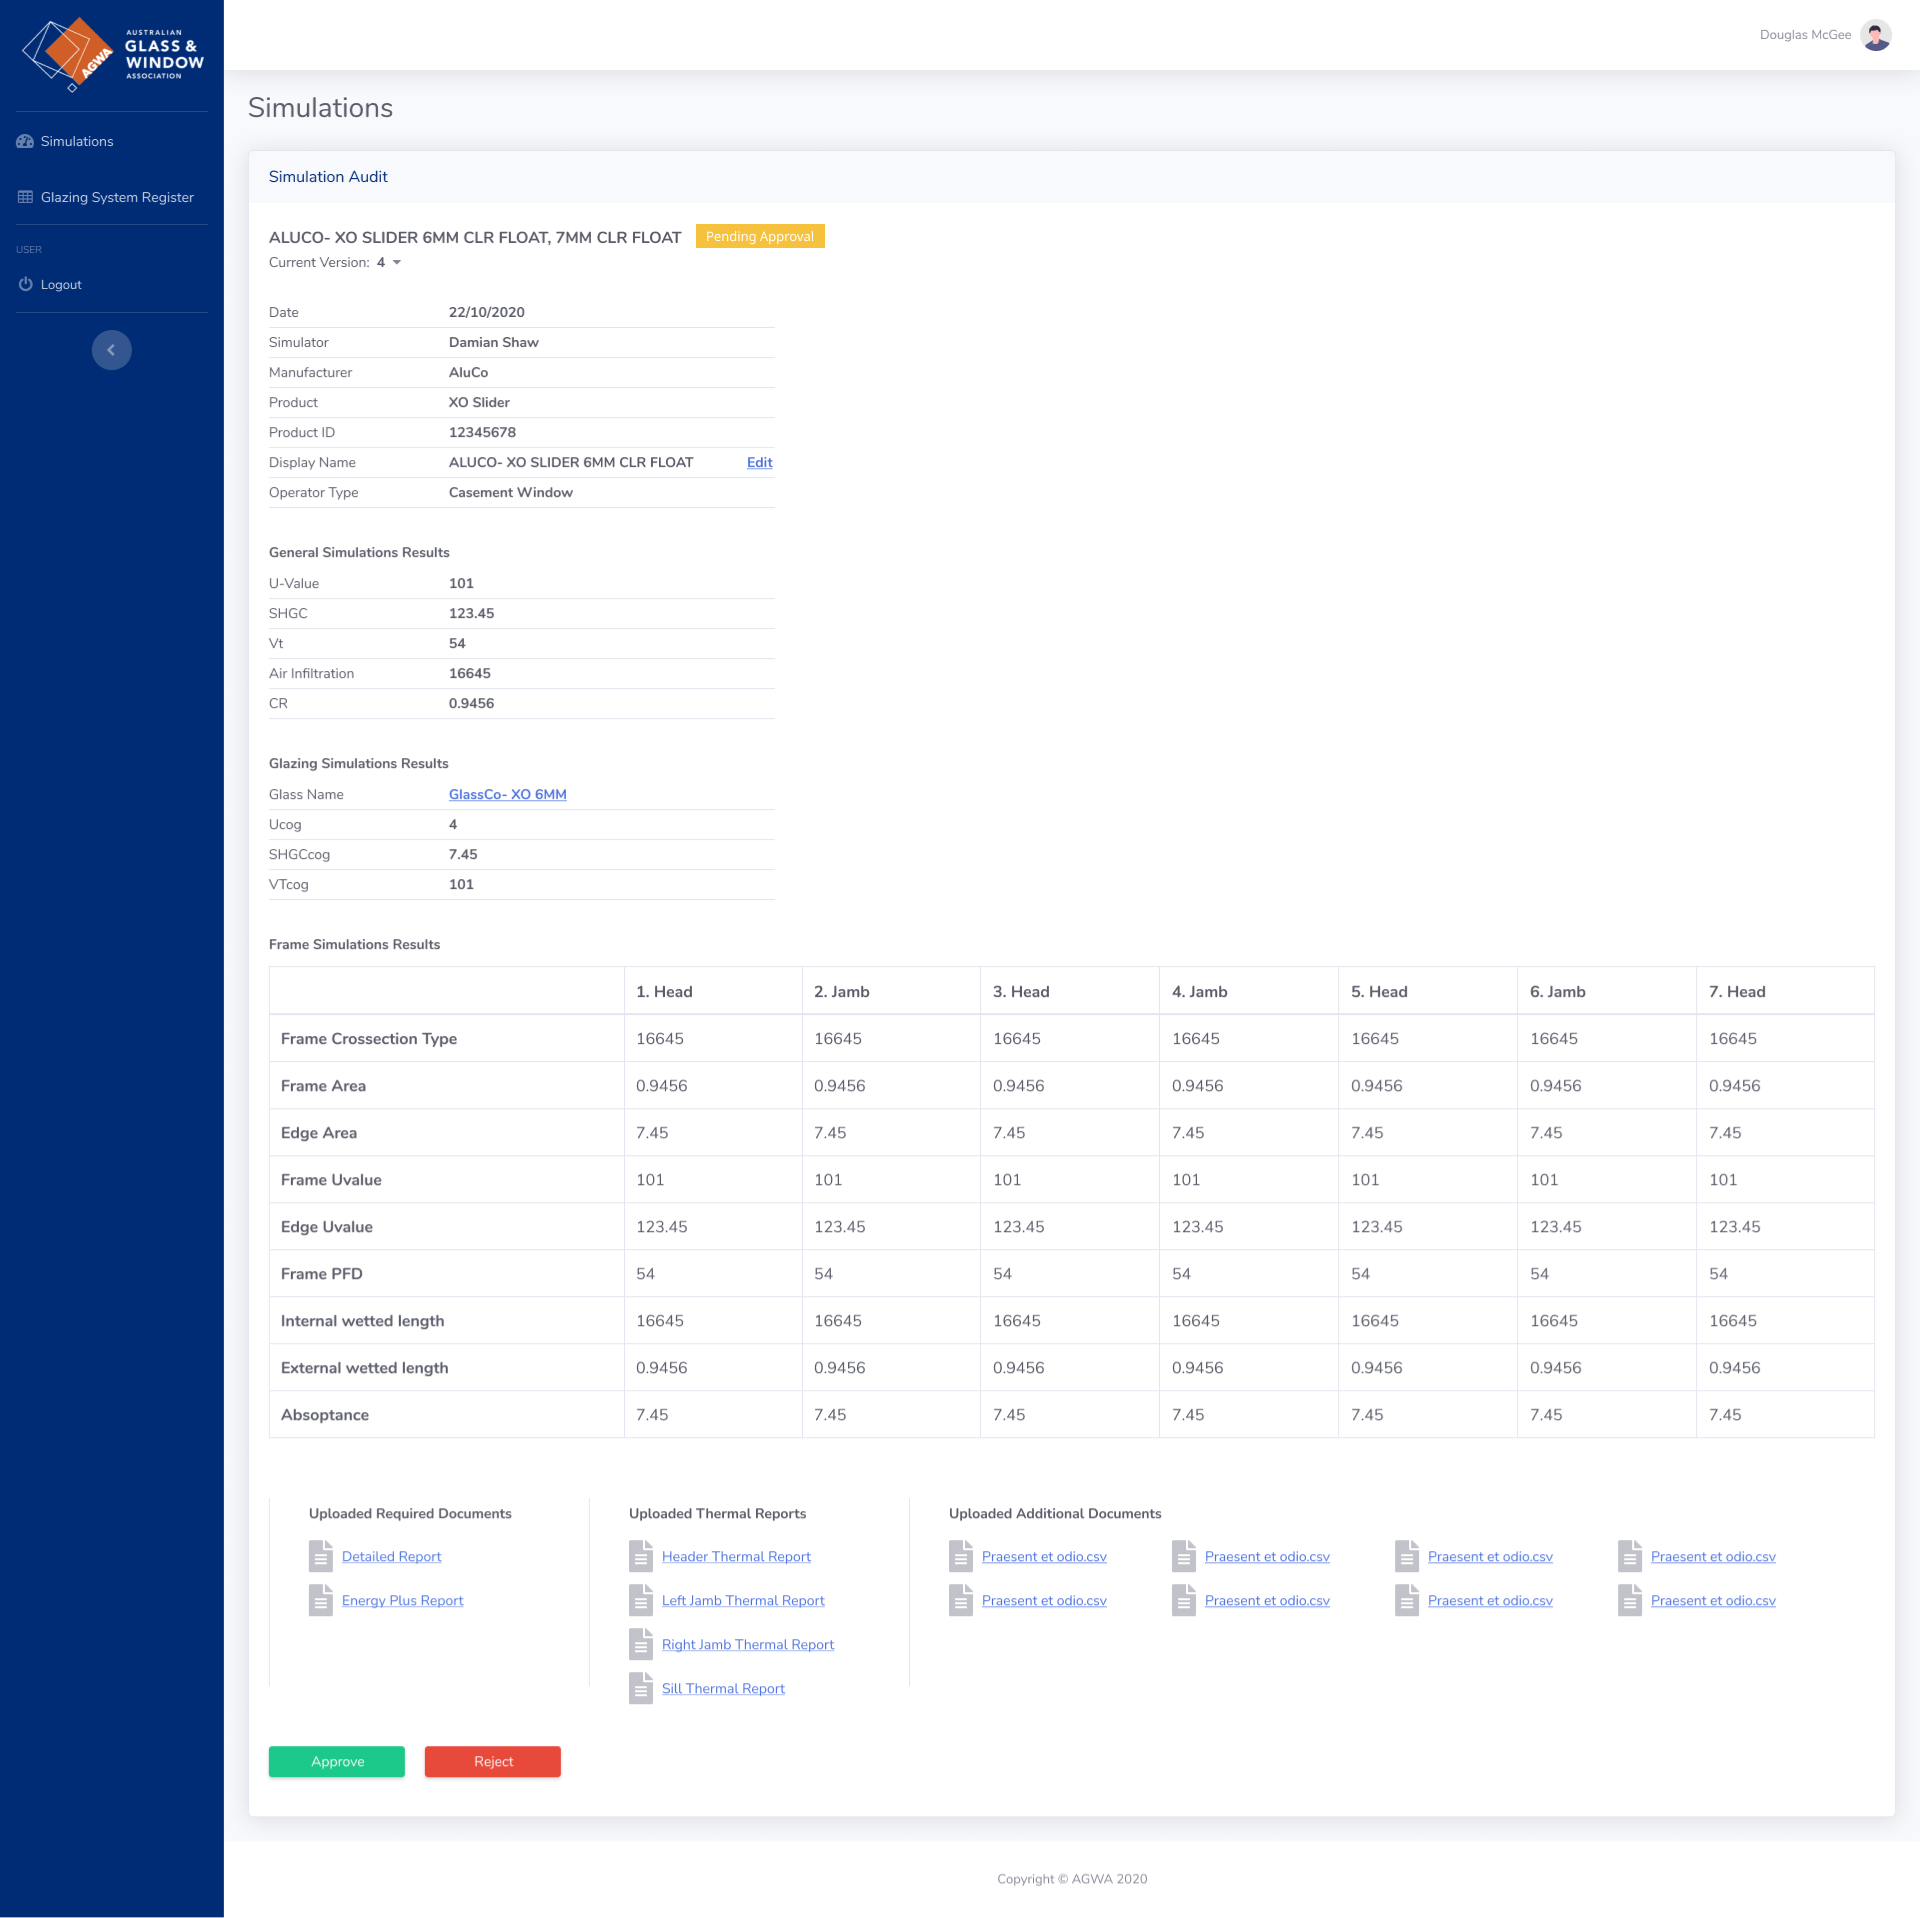Switch to the Simulations section

pyautogui.click(x=77, y=141)
